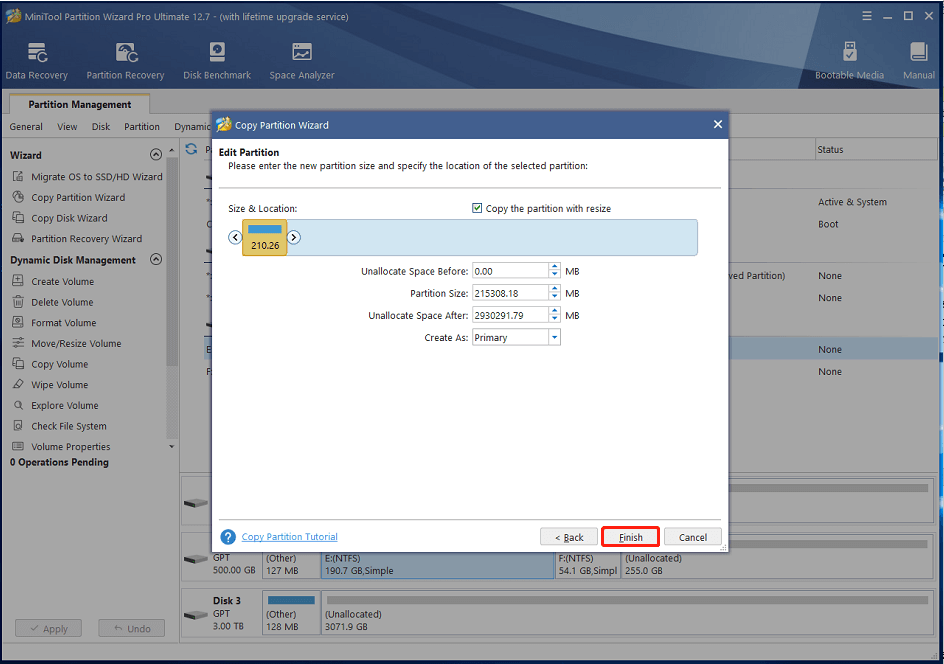Click the Unallocate Space After field
The height and width of the screenshot is (664, 944).
pos(511,315)
